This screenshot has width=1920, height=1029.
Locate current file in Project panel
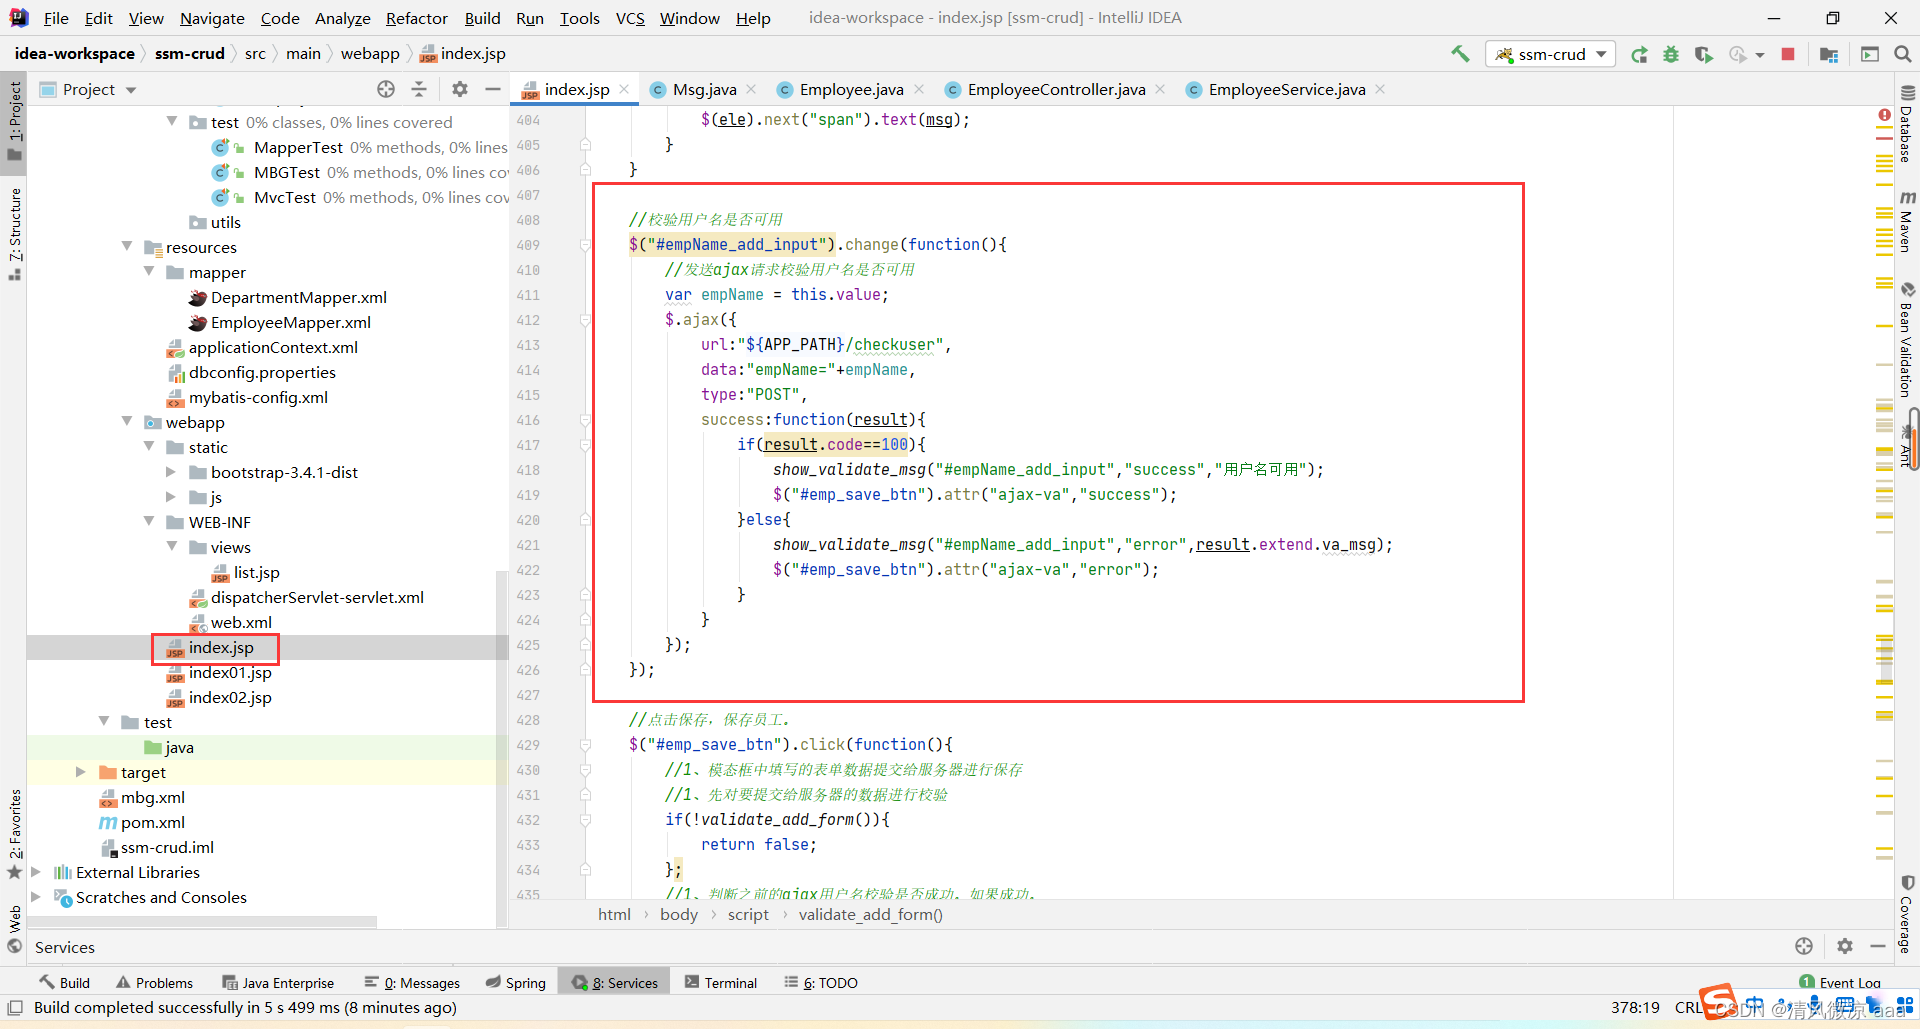point(386,89)
